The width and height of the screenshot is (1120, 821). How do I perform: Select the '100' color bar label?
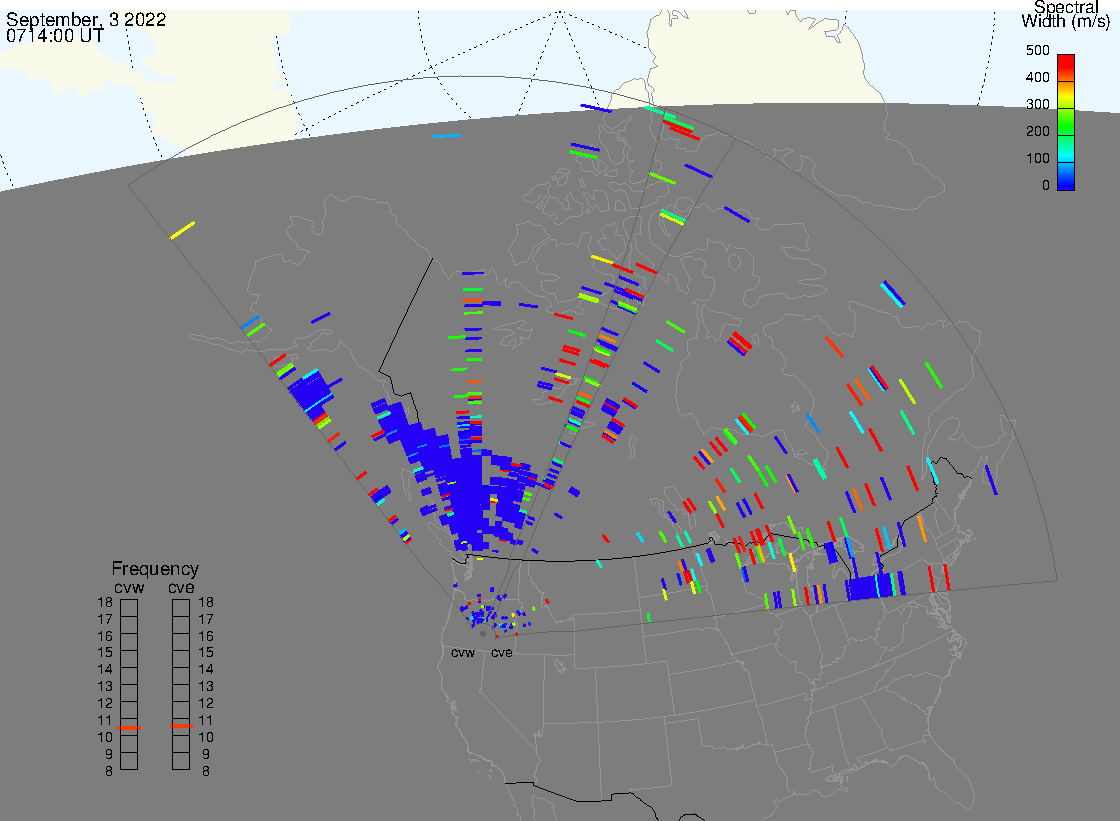point(1038,159)
